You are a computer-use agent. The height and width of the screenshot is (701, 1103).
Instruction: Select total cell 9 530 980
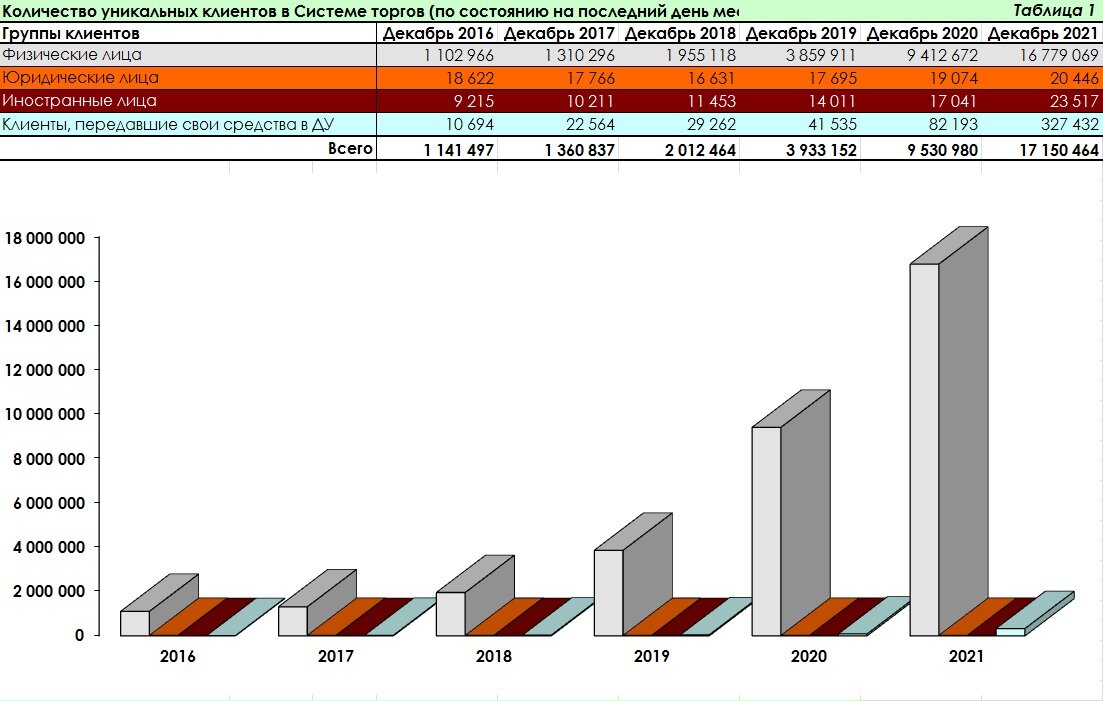point(921,148)
